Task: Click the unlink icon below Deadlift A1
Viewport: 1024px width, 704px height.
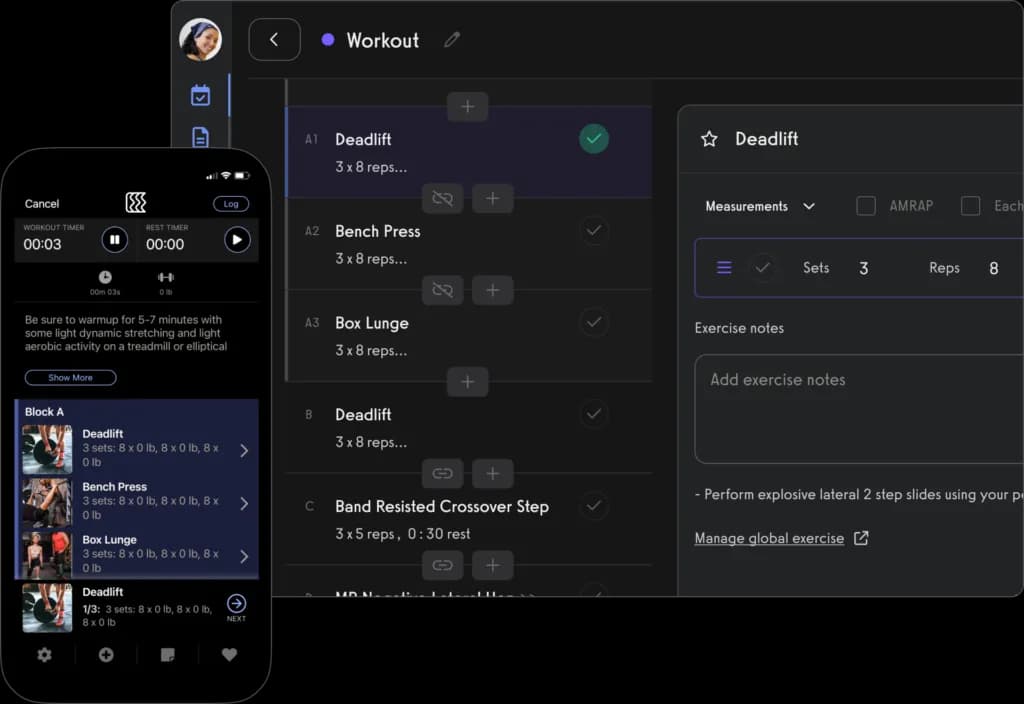Action: [x=442, y=198]
